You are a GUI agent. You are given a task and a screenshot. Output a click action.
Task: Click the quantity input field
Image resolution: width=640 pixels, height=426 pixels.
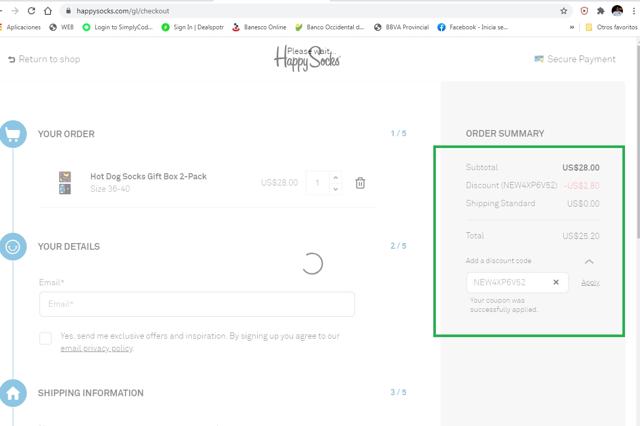pyautogui.click(x=318, y=183)
